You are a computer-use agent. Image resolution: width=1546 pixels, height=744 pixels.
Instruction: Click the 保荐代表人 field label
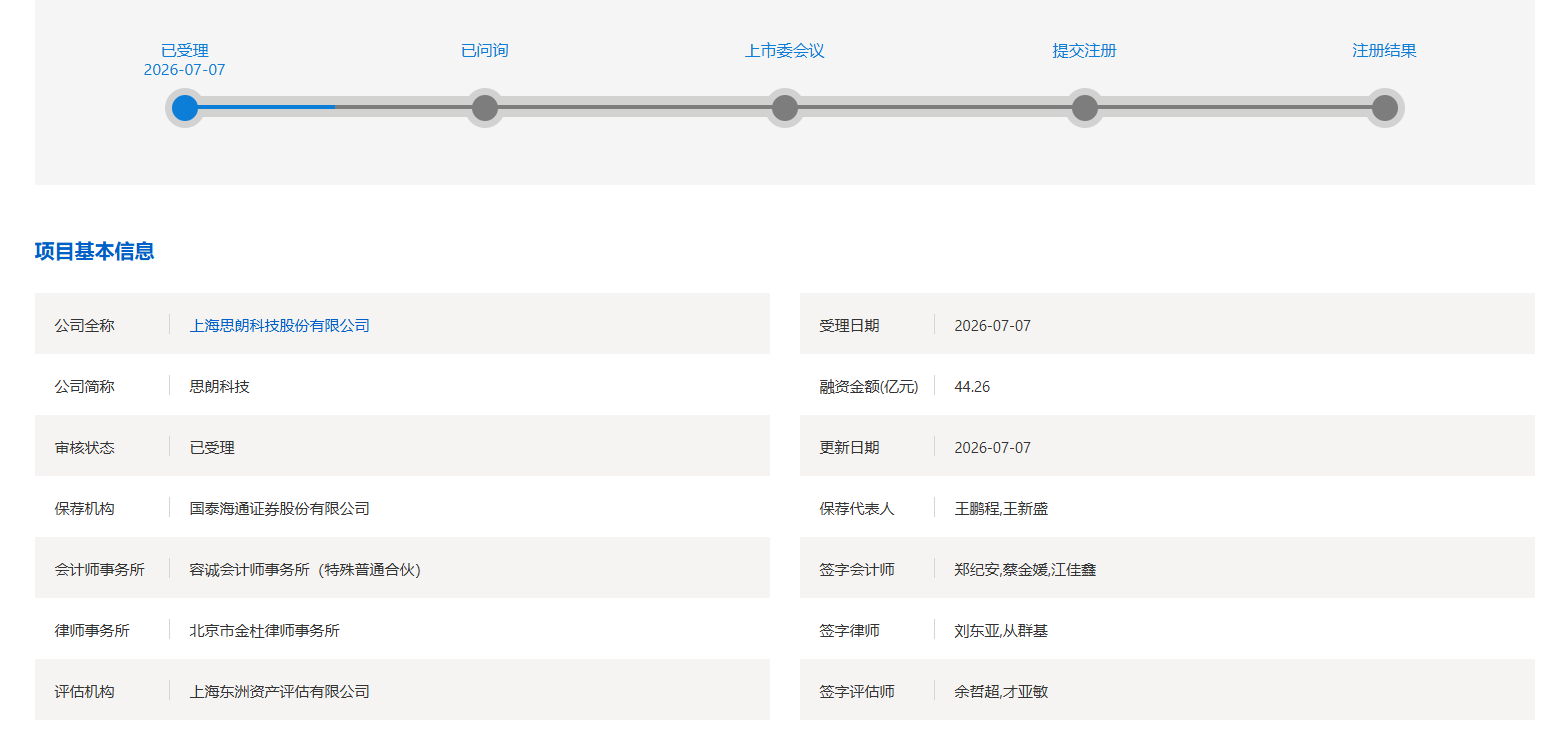857,509
